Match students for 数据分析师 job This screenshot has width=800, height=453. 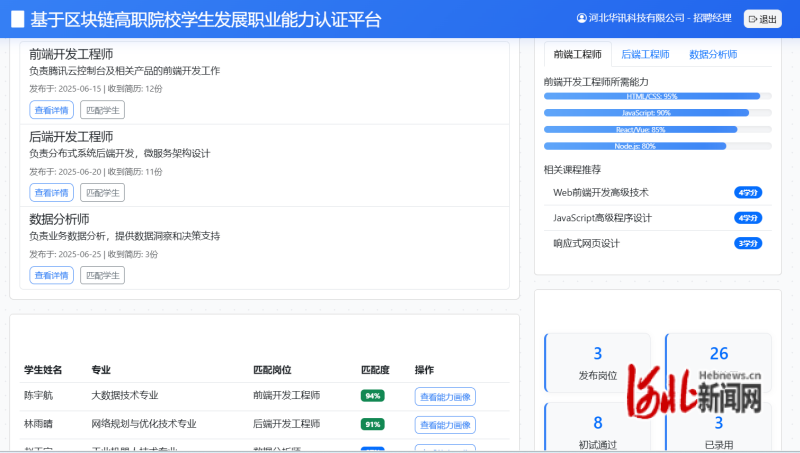[x=102, y=276]
